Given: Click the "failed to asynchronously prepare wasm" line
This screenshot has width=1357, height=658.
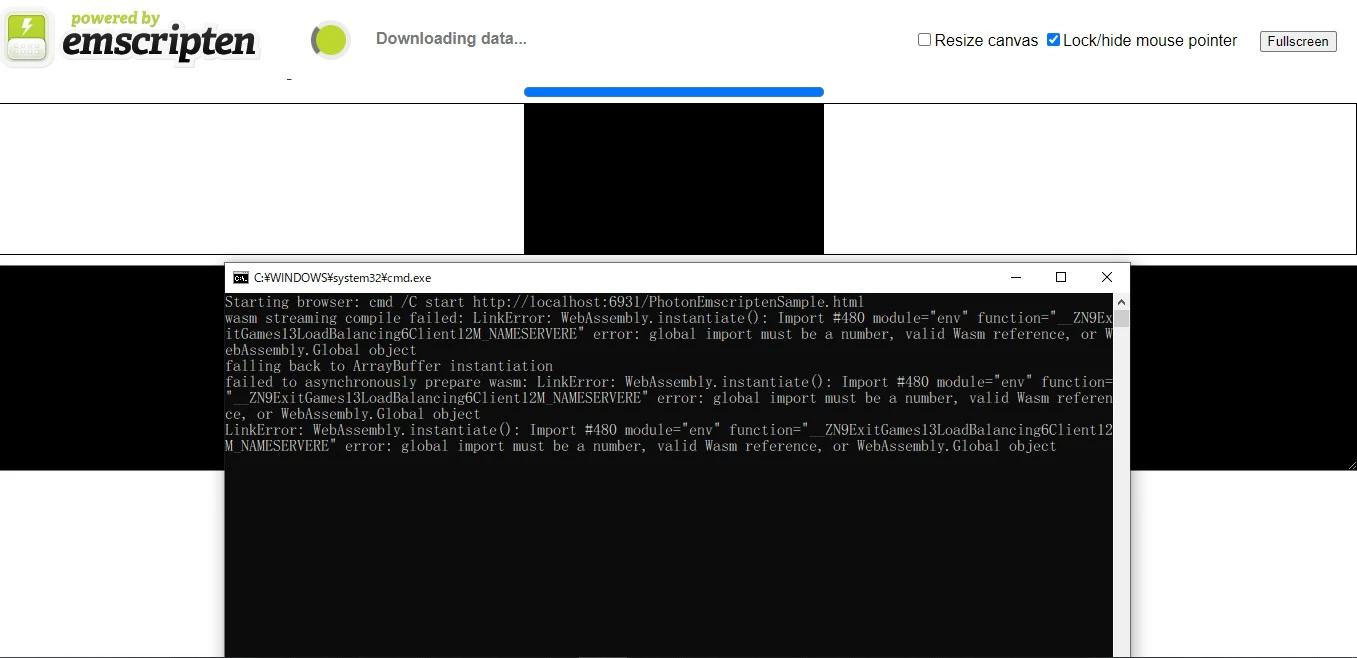Looking at the screenshot, I should 669,398.
